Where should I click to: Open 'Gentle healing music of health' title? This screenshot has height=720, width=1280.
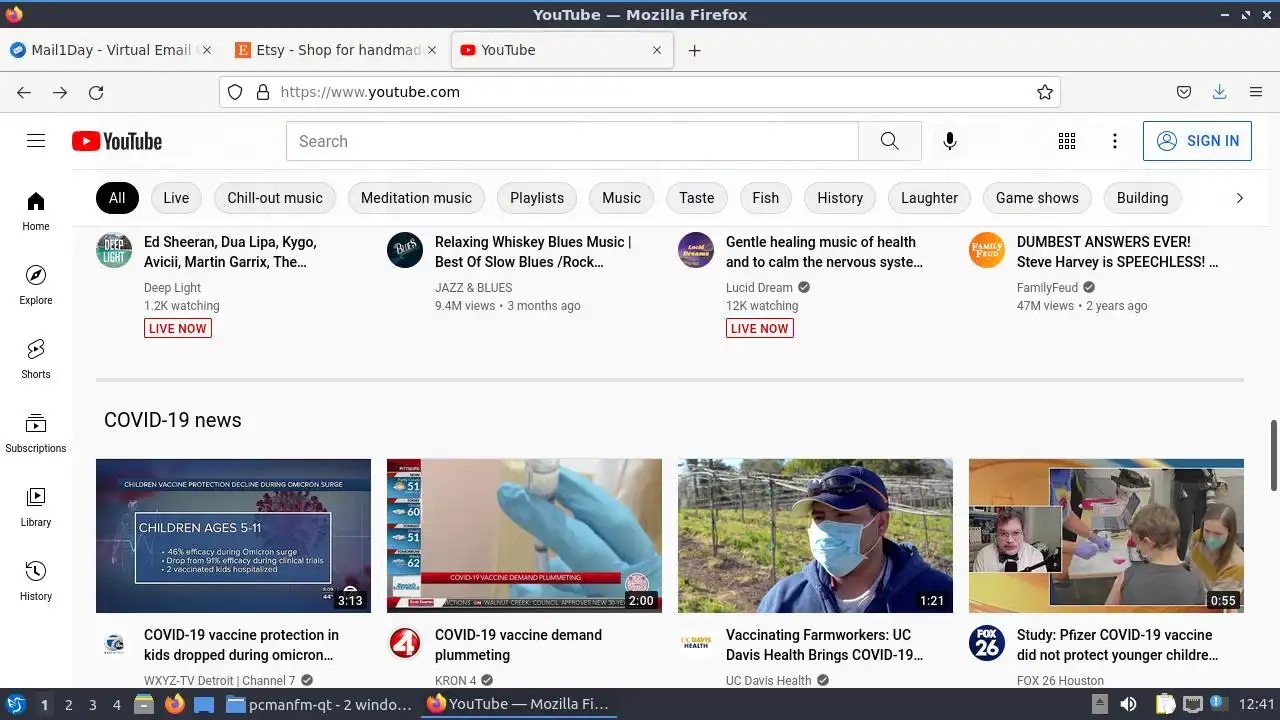[x=825, y=252]
